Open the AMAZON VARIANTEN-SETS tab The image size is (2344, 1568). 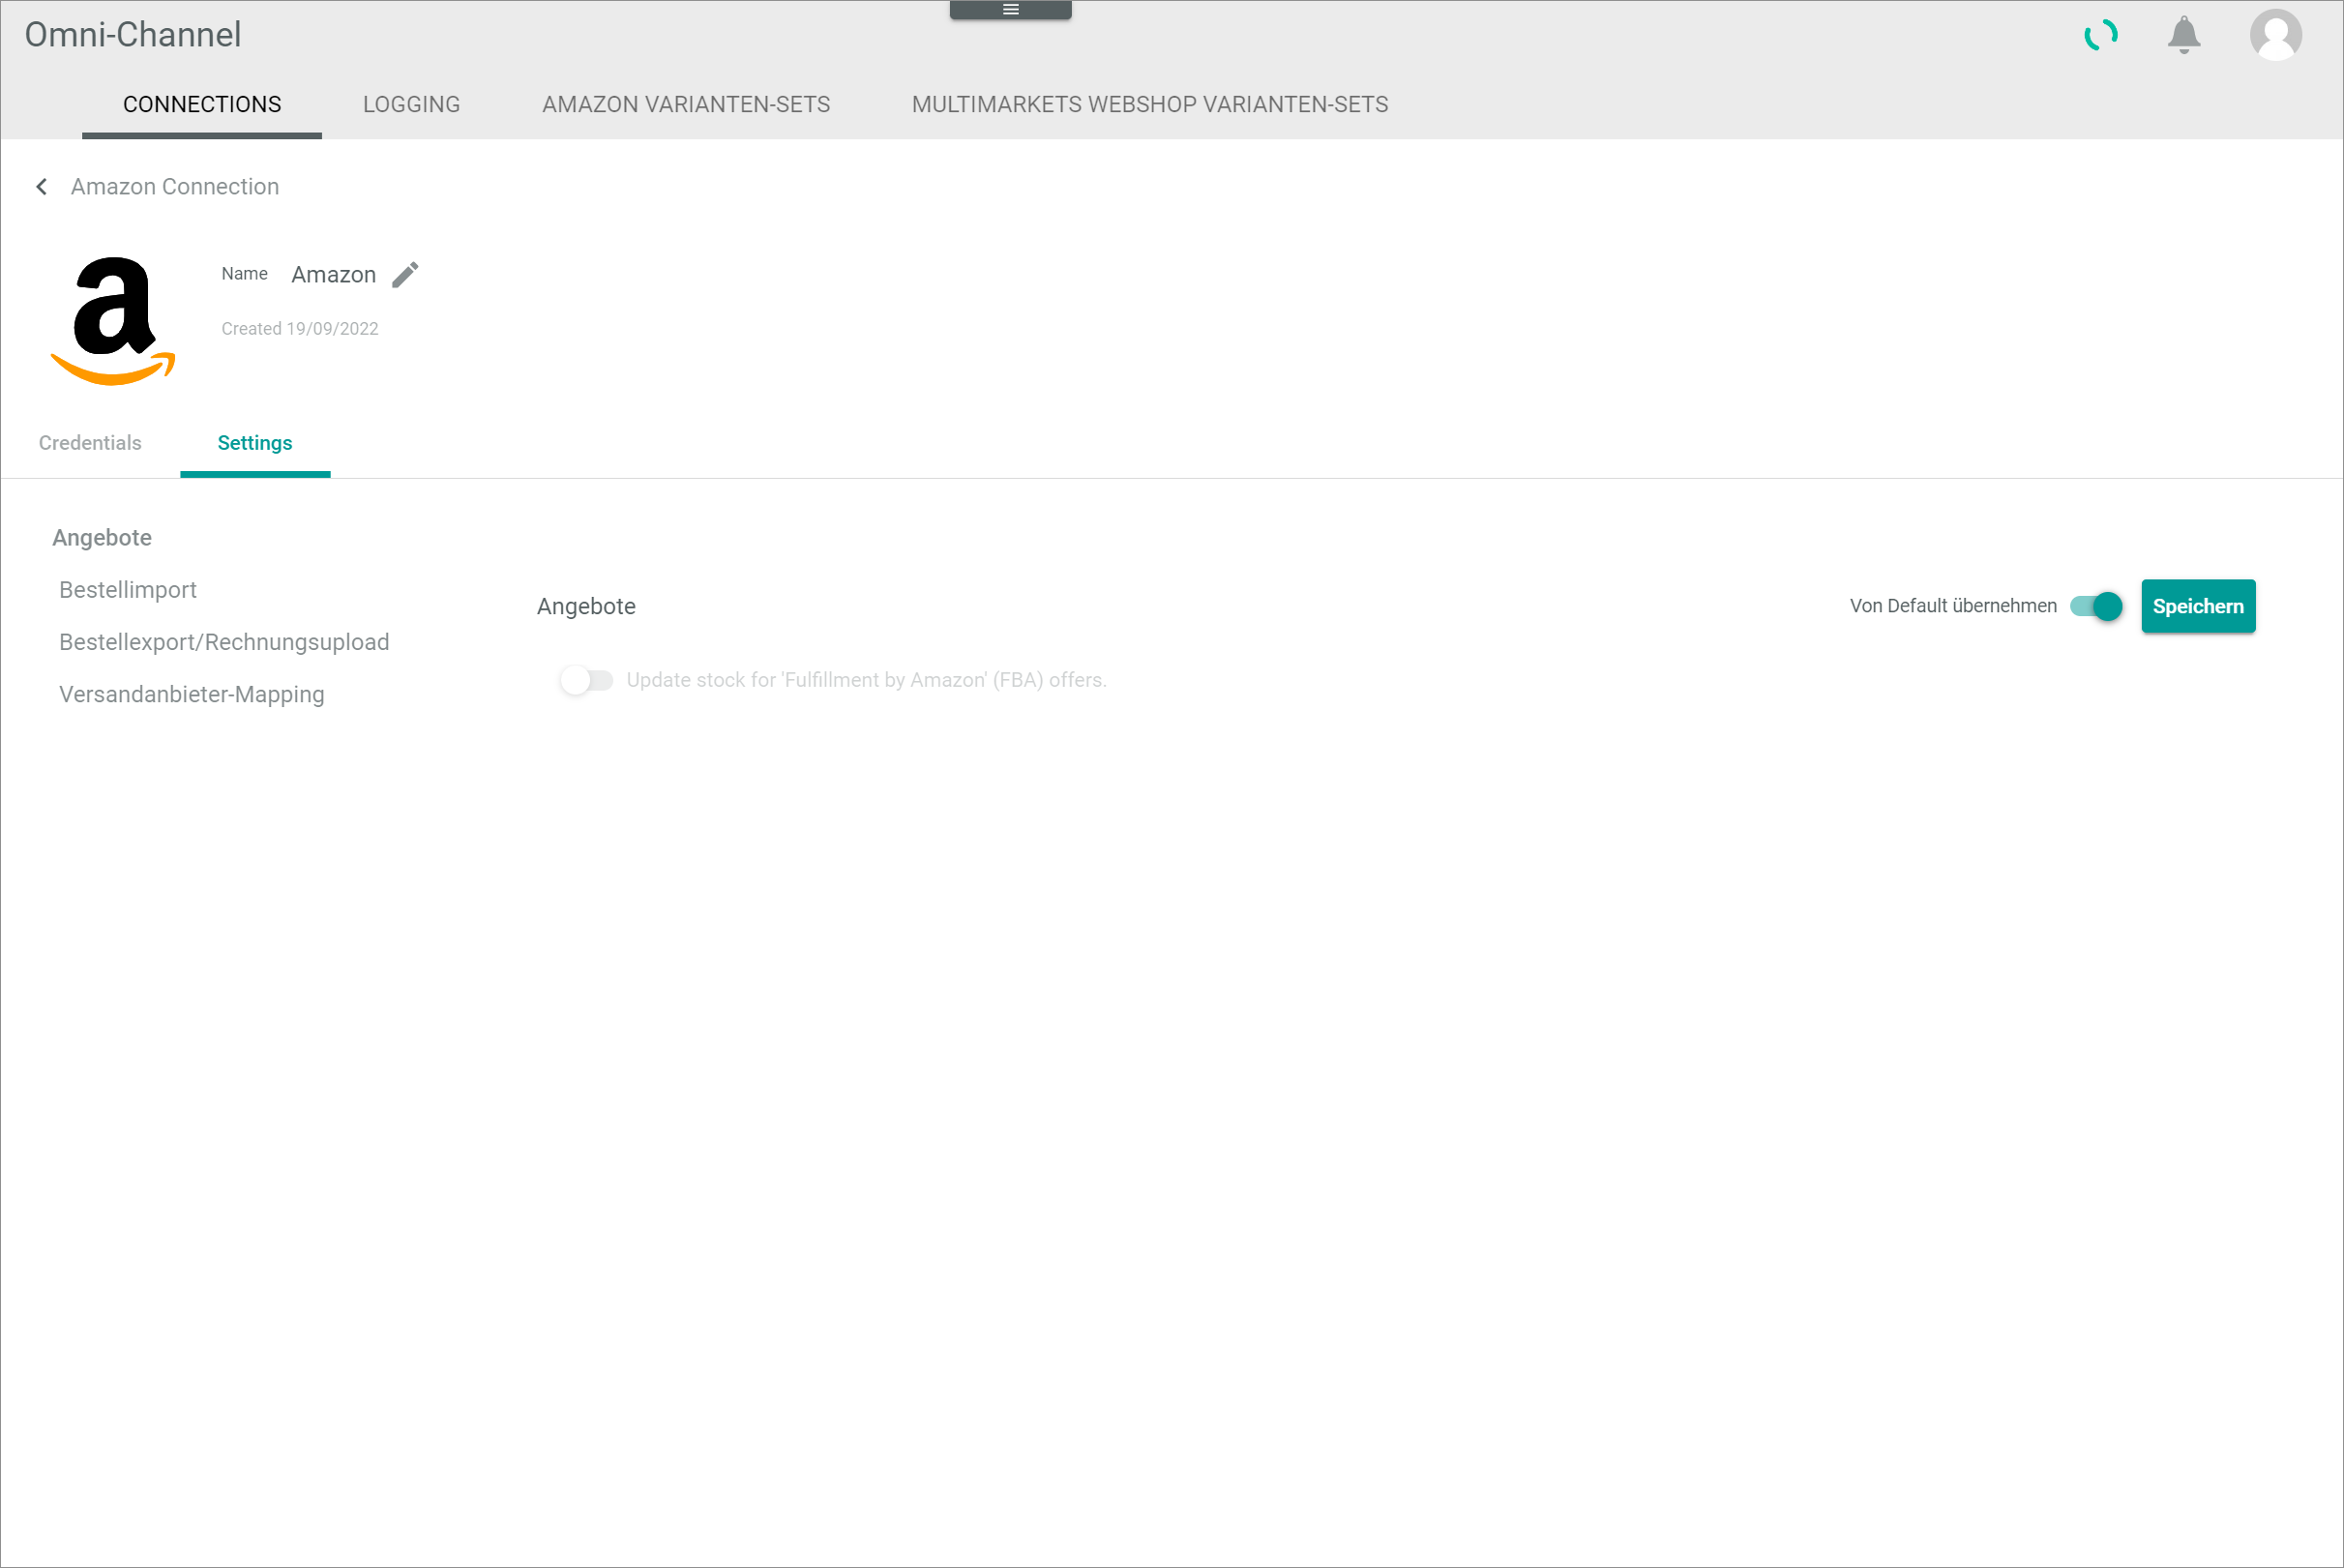pos(686,104)
